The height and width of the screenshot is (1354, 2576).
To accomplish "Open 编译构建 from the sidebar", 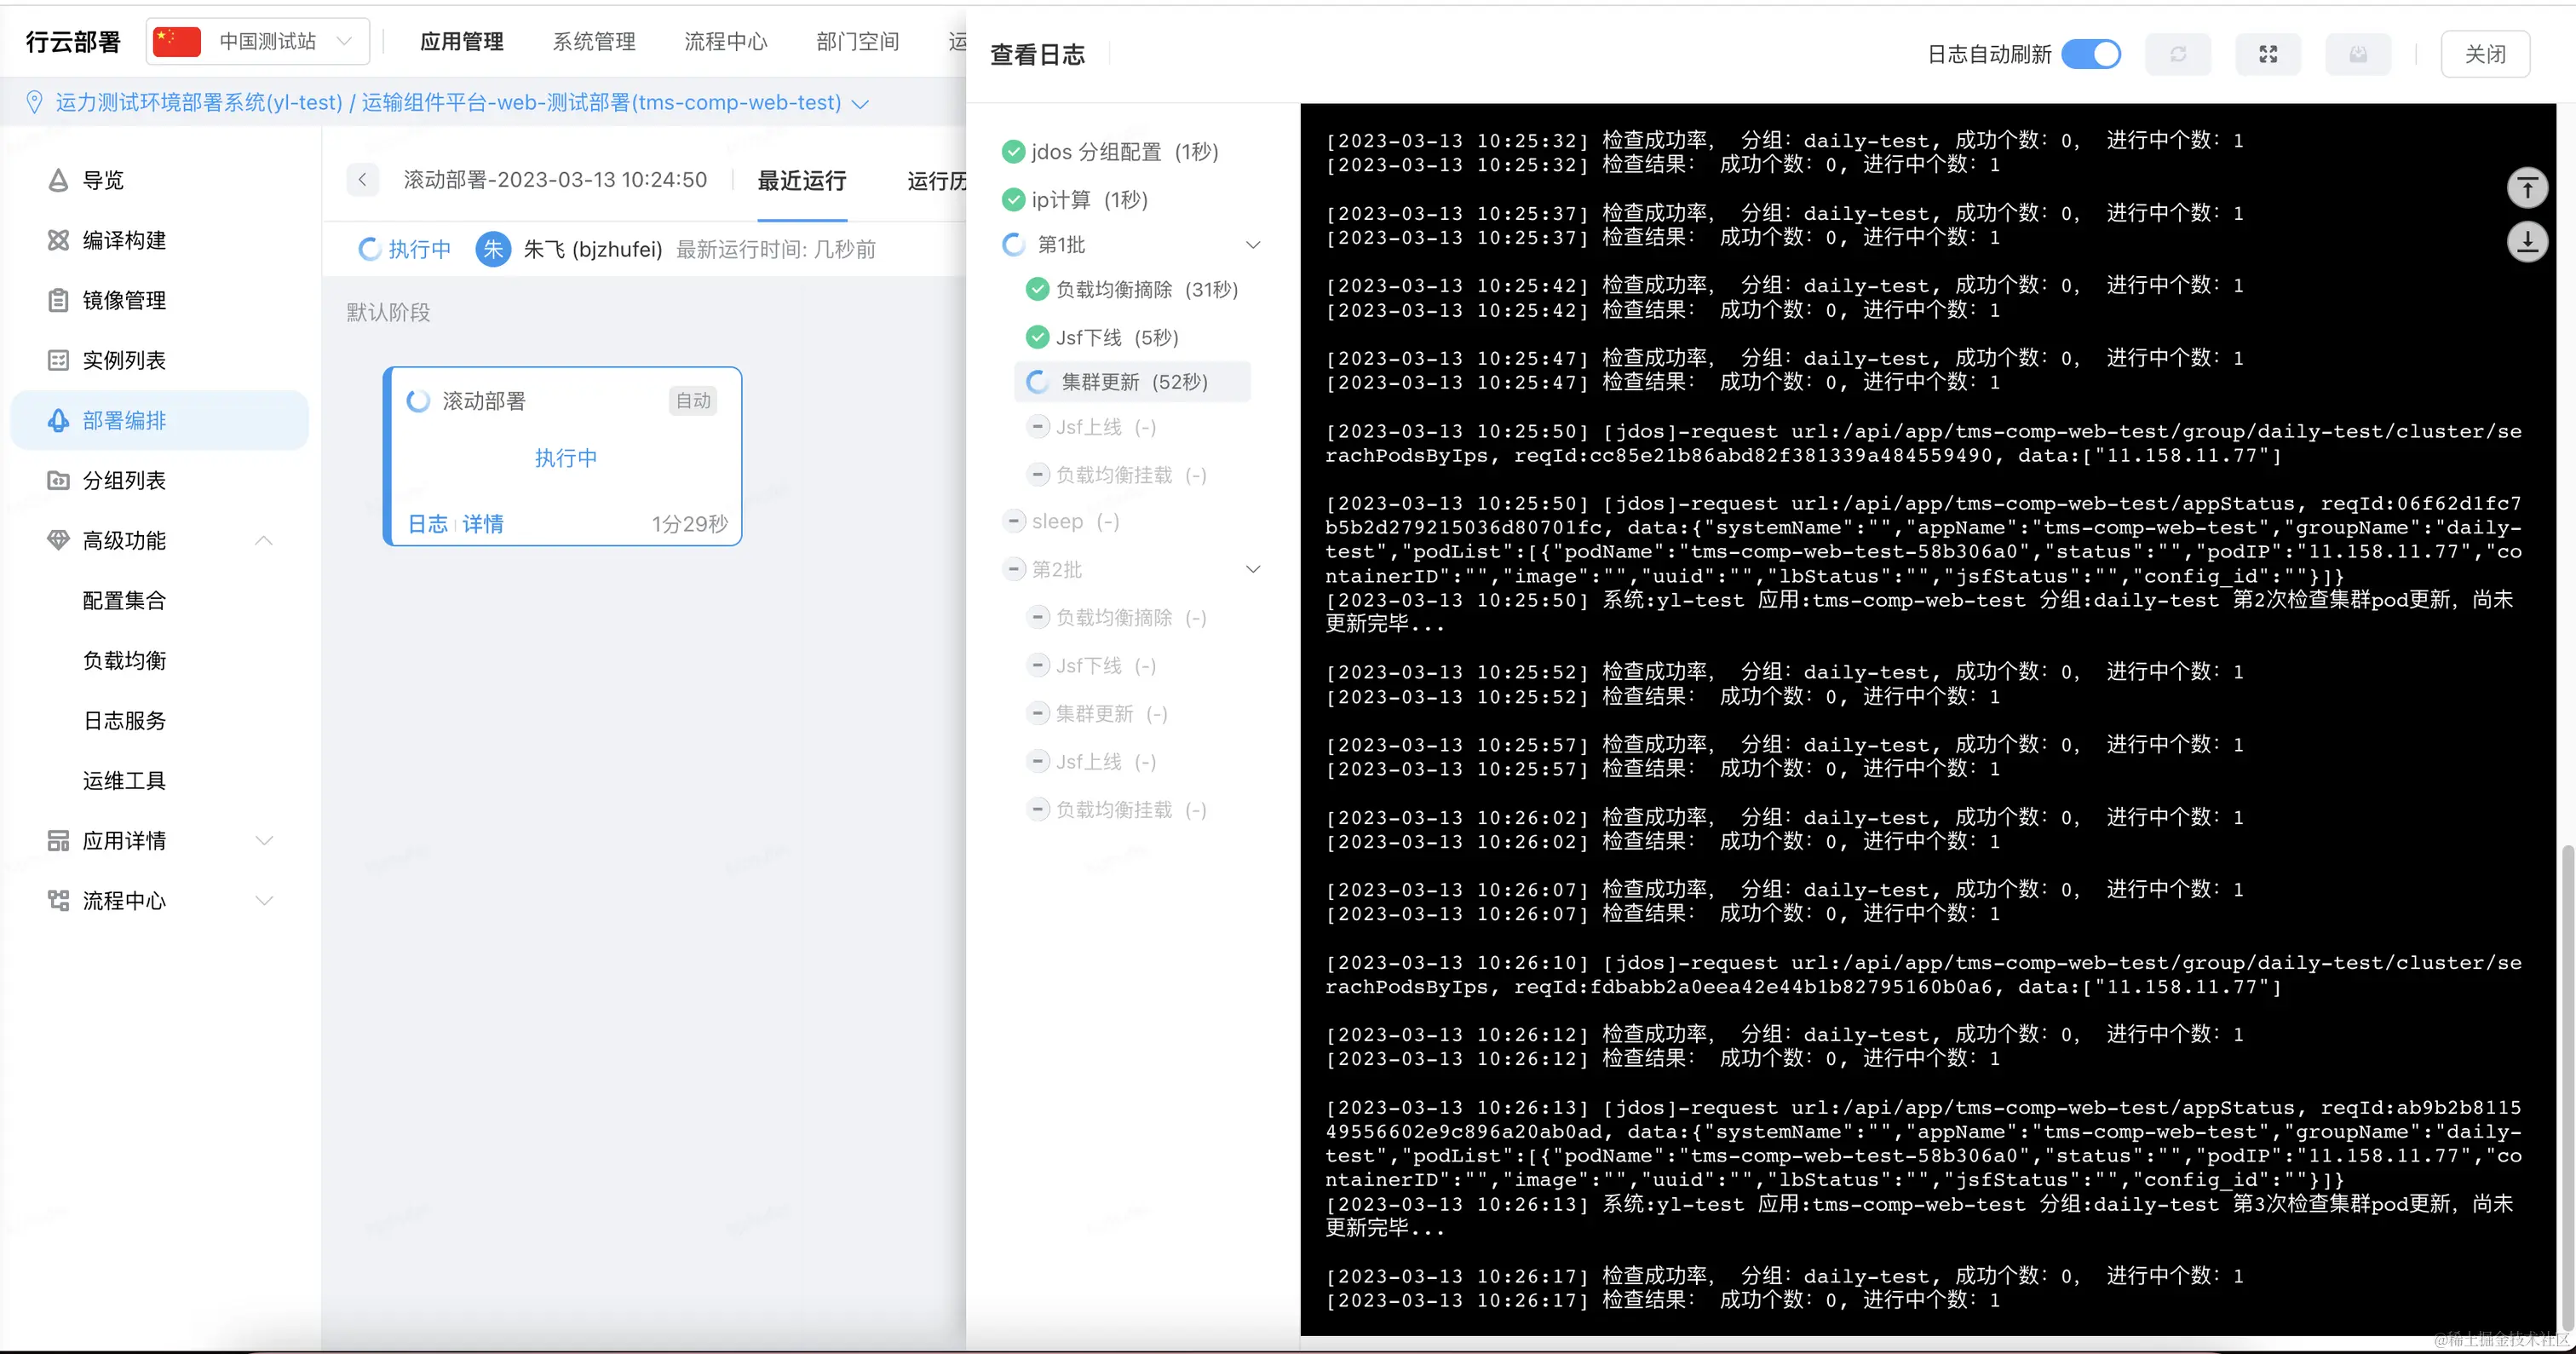I will point(123,240).
